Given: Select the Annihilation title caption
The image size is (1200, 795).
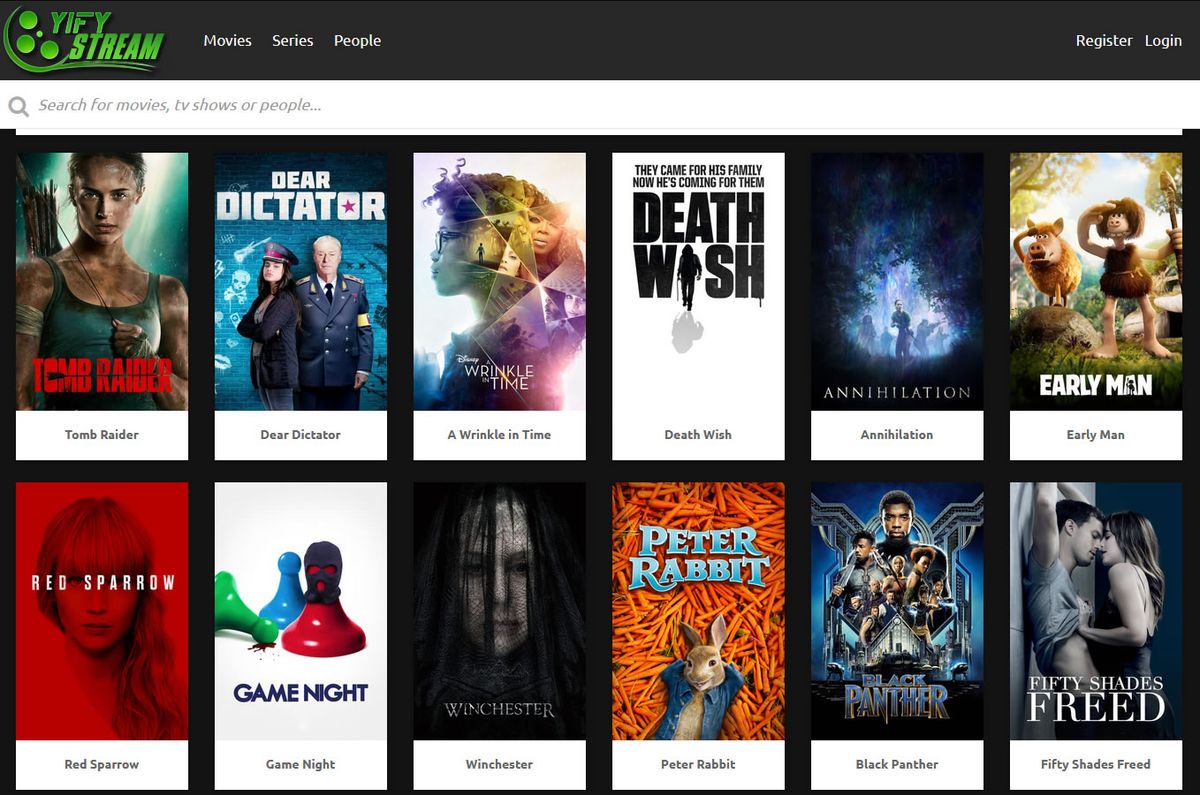Looking at the screenshot, I should (897, 435).
